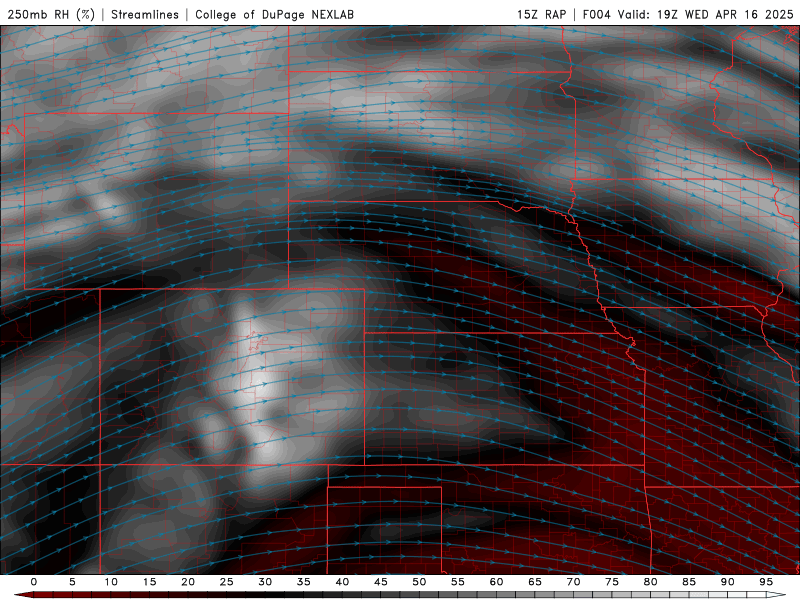The image size is (800, 600).
Task: Click the "F004 Valid: 19Z WED APR 16 2025" text
Action: coord(688,14)
